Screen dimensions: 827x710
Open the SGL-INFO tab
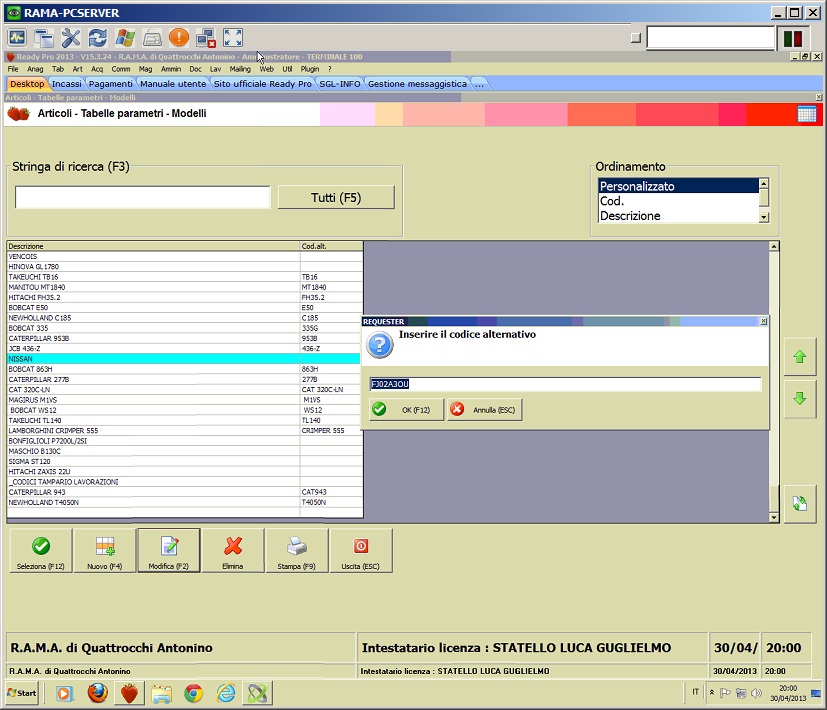[340, 84]
